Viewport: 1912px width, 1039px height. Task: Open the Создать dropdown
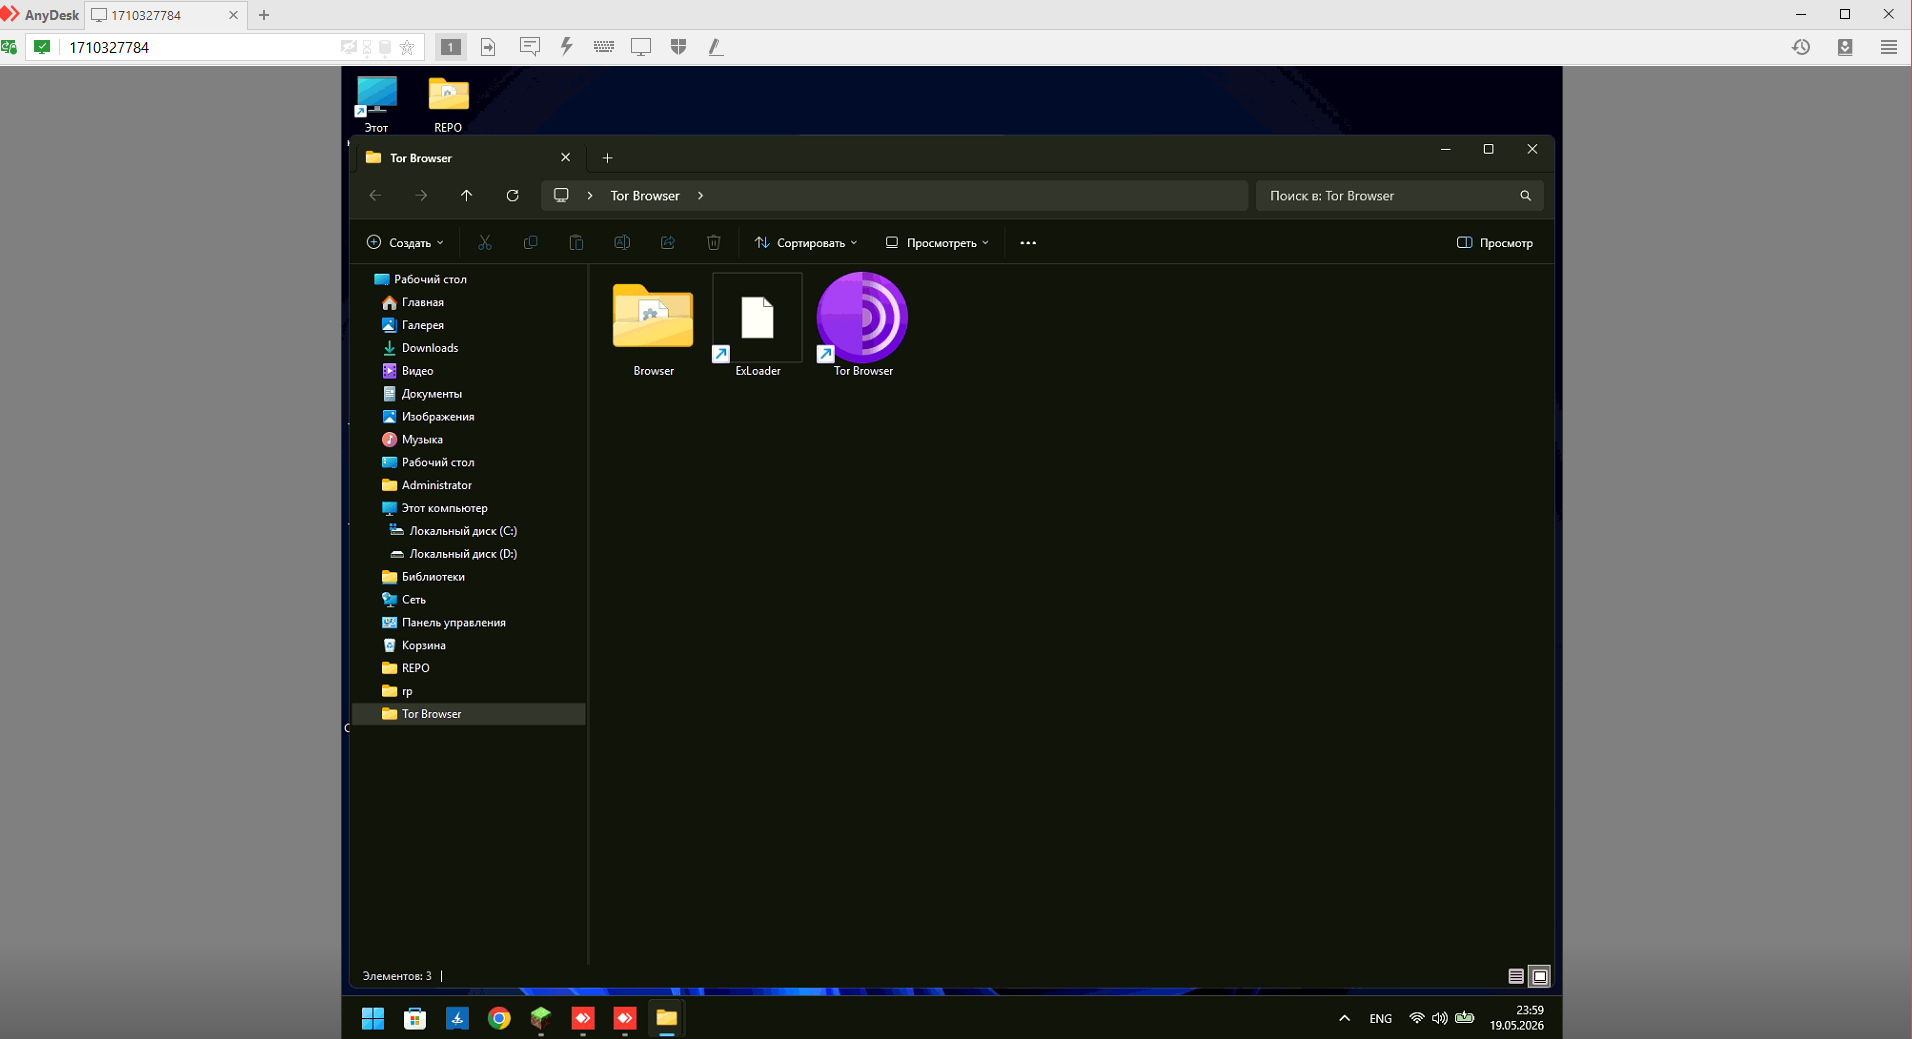[x=405, y=243]
